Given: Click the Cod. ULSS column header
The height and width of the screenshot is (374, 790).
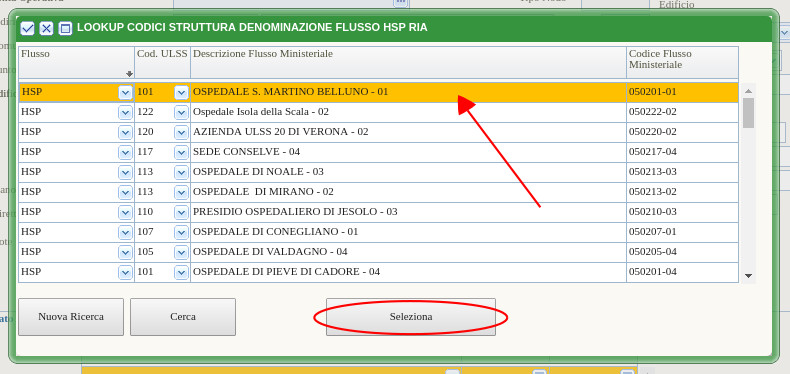Looking at the screenshot, I should (x=162, y=63).
